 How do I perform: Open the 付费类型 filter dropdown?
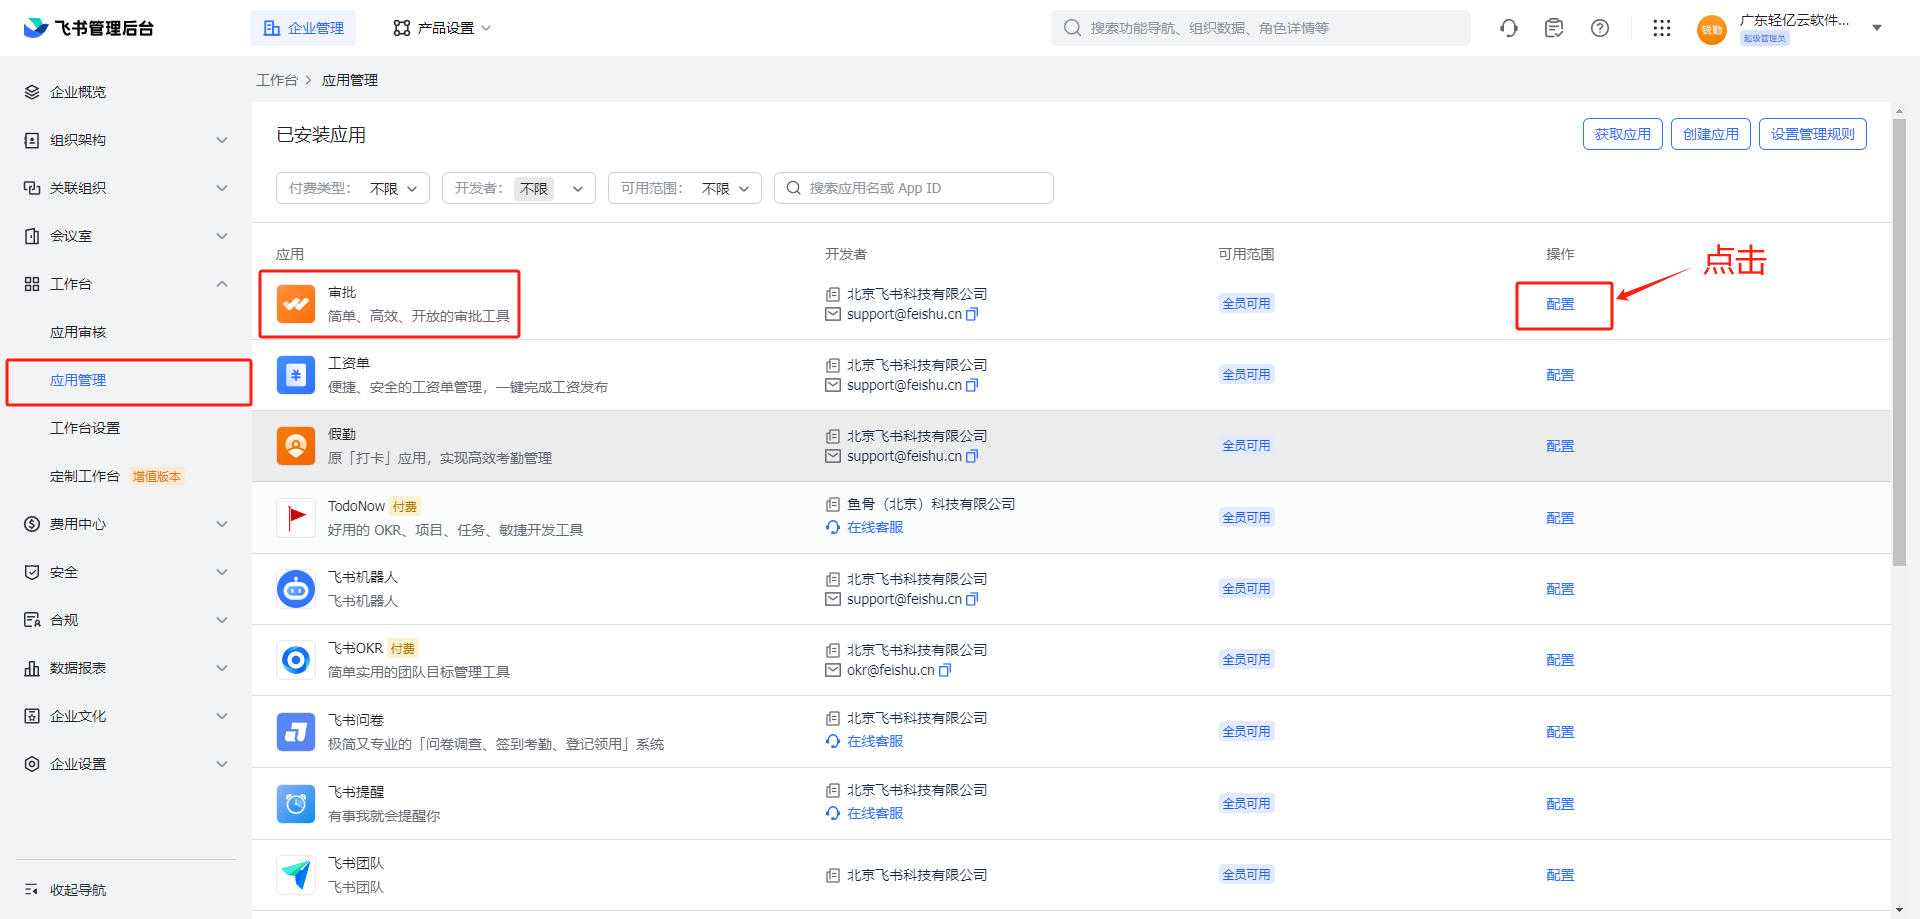point(353,188)
